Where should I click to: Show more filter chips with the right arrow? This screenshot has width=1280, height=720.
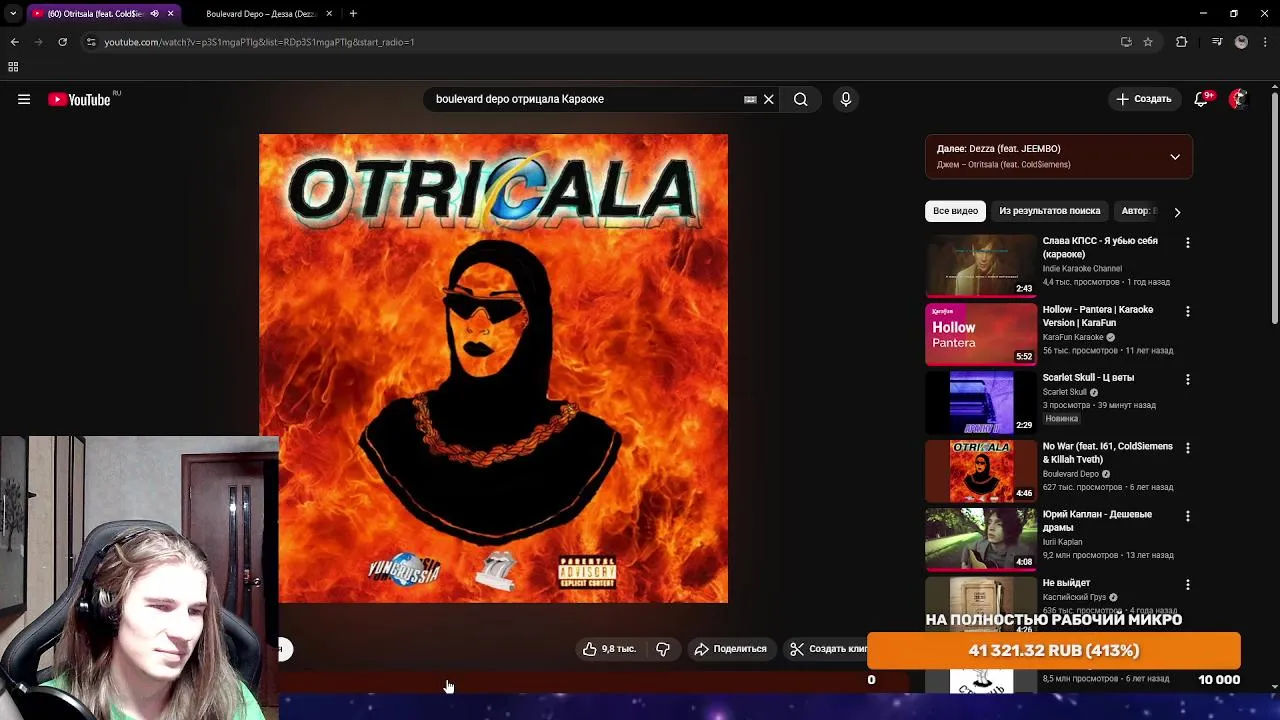[1177, 212]
